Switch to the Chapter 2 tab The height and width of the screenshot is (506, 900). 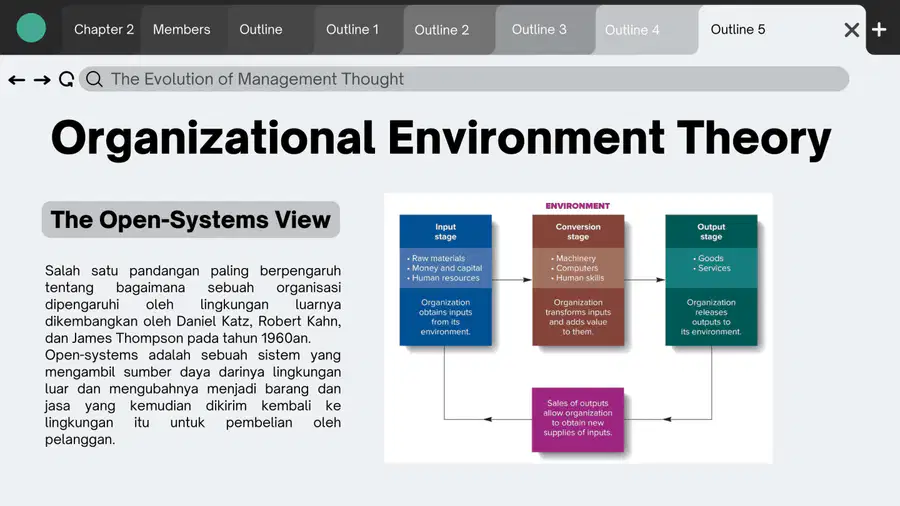(x=103, y=29)
